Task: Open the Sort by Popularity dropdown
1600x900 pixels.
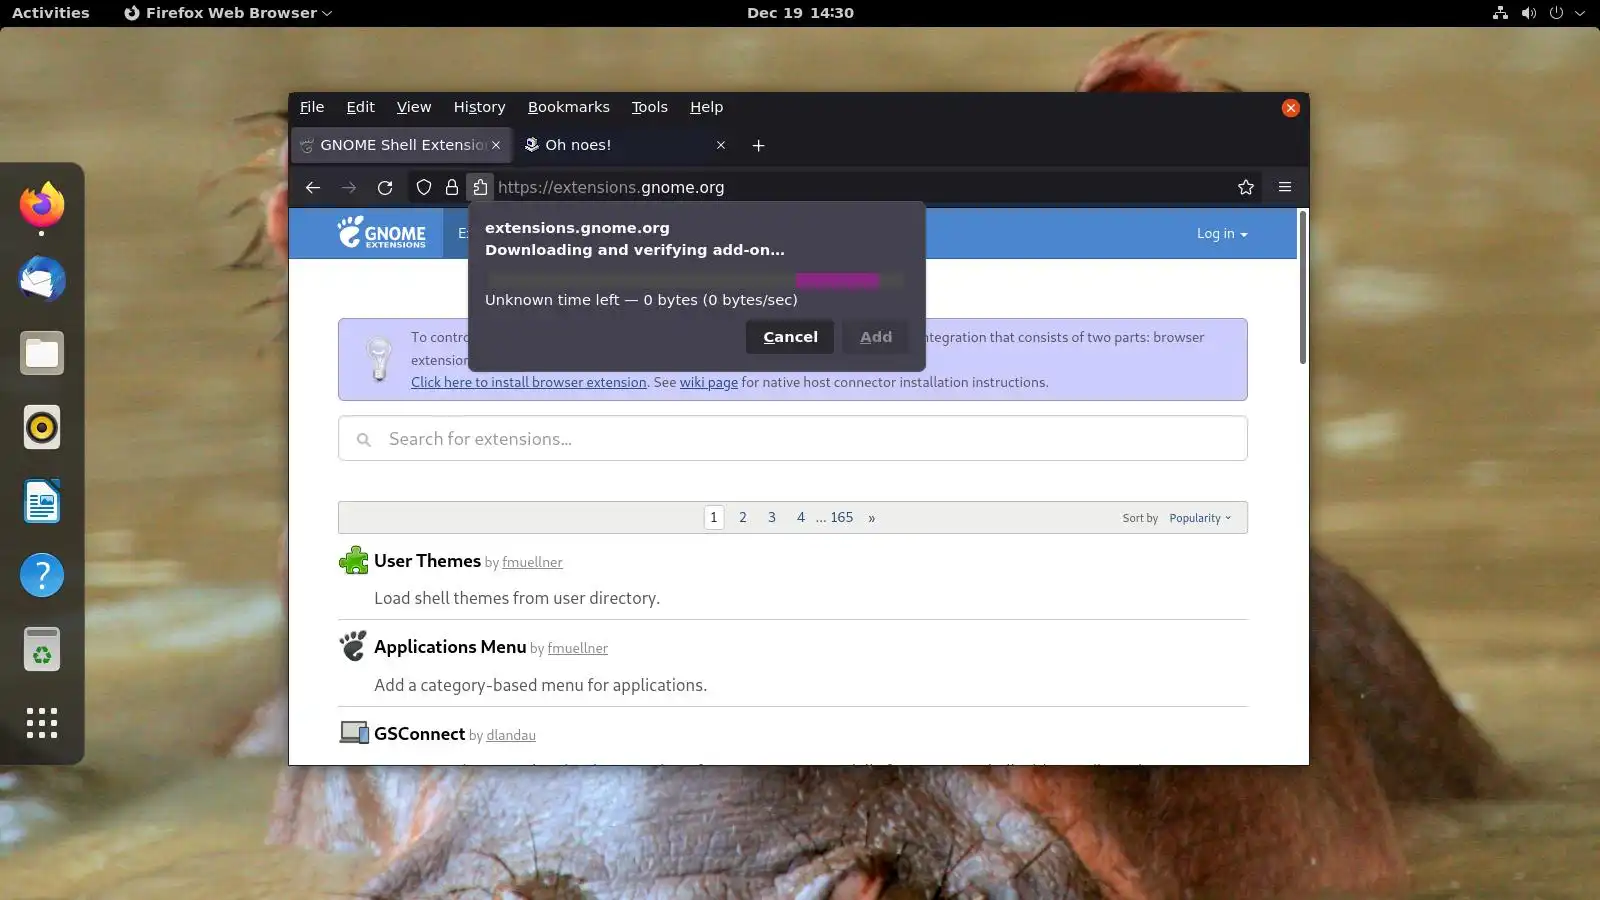Action: pos(1200,518)
